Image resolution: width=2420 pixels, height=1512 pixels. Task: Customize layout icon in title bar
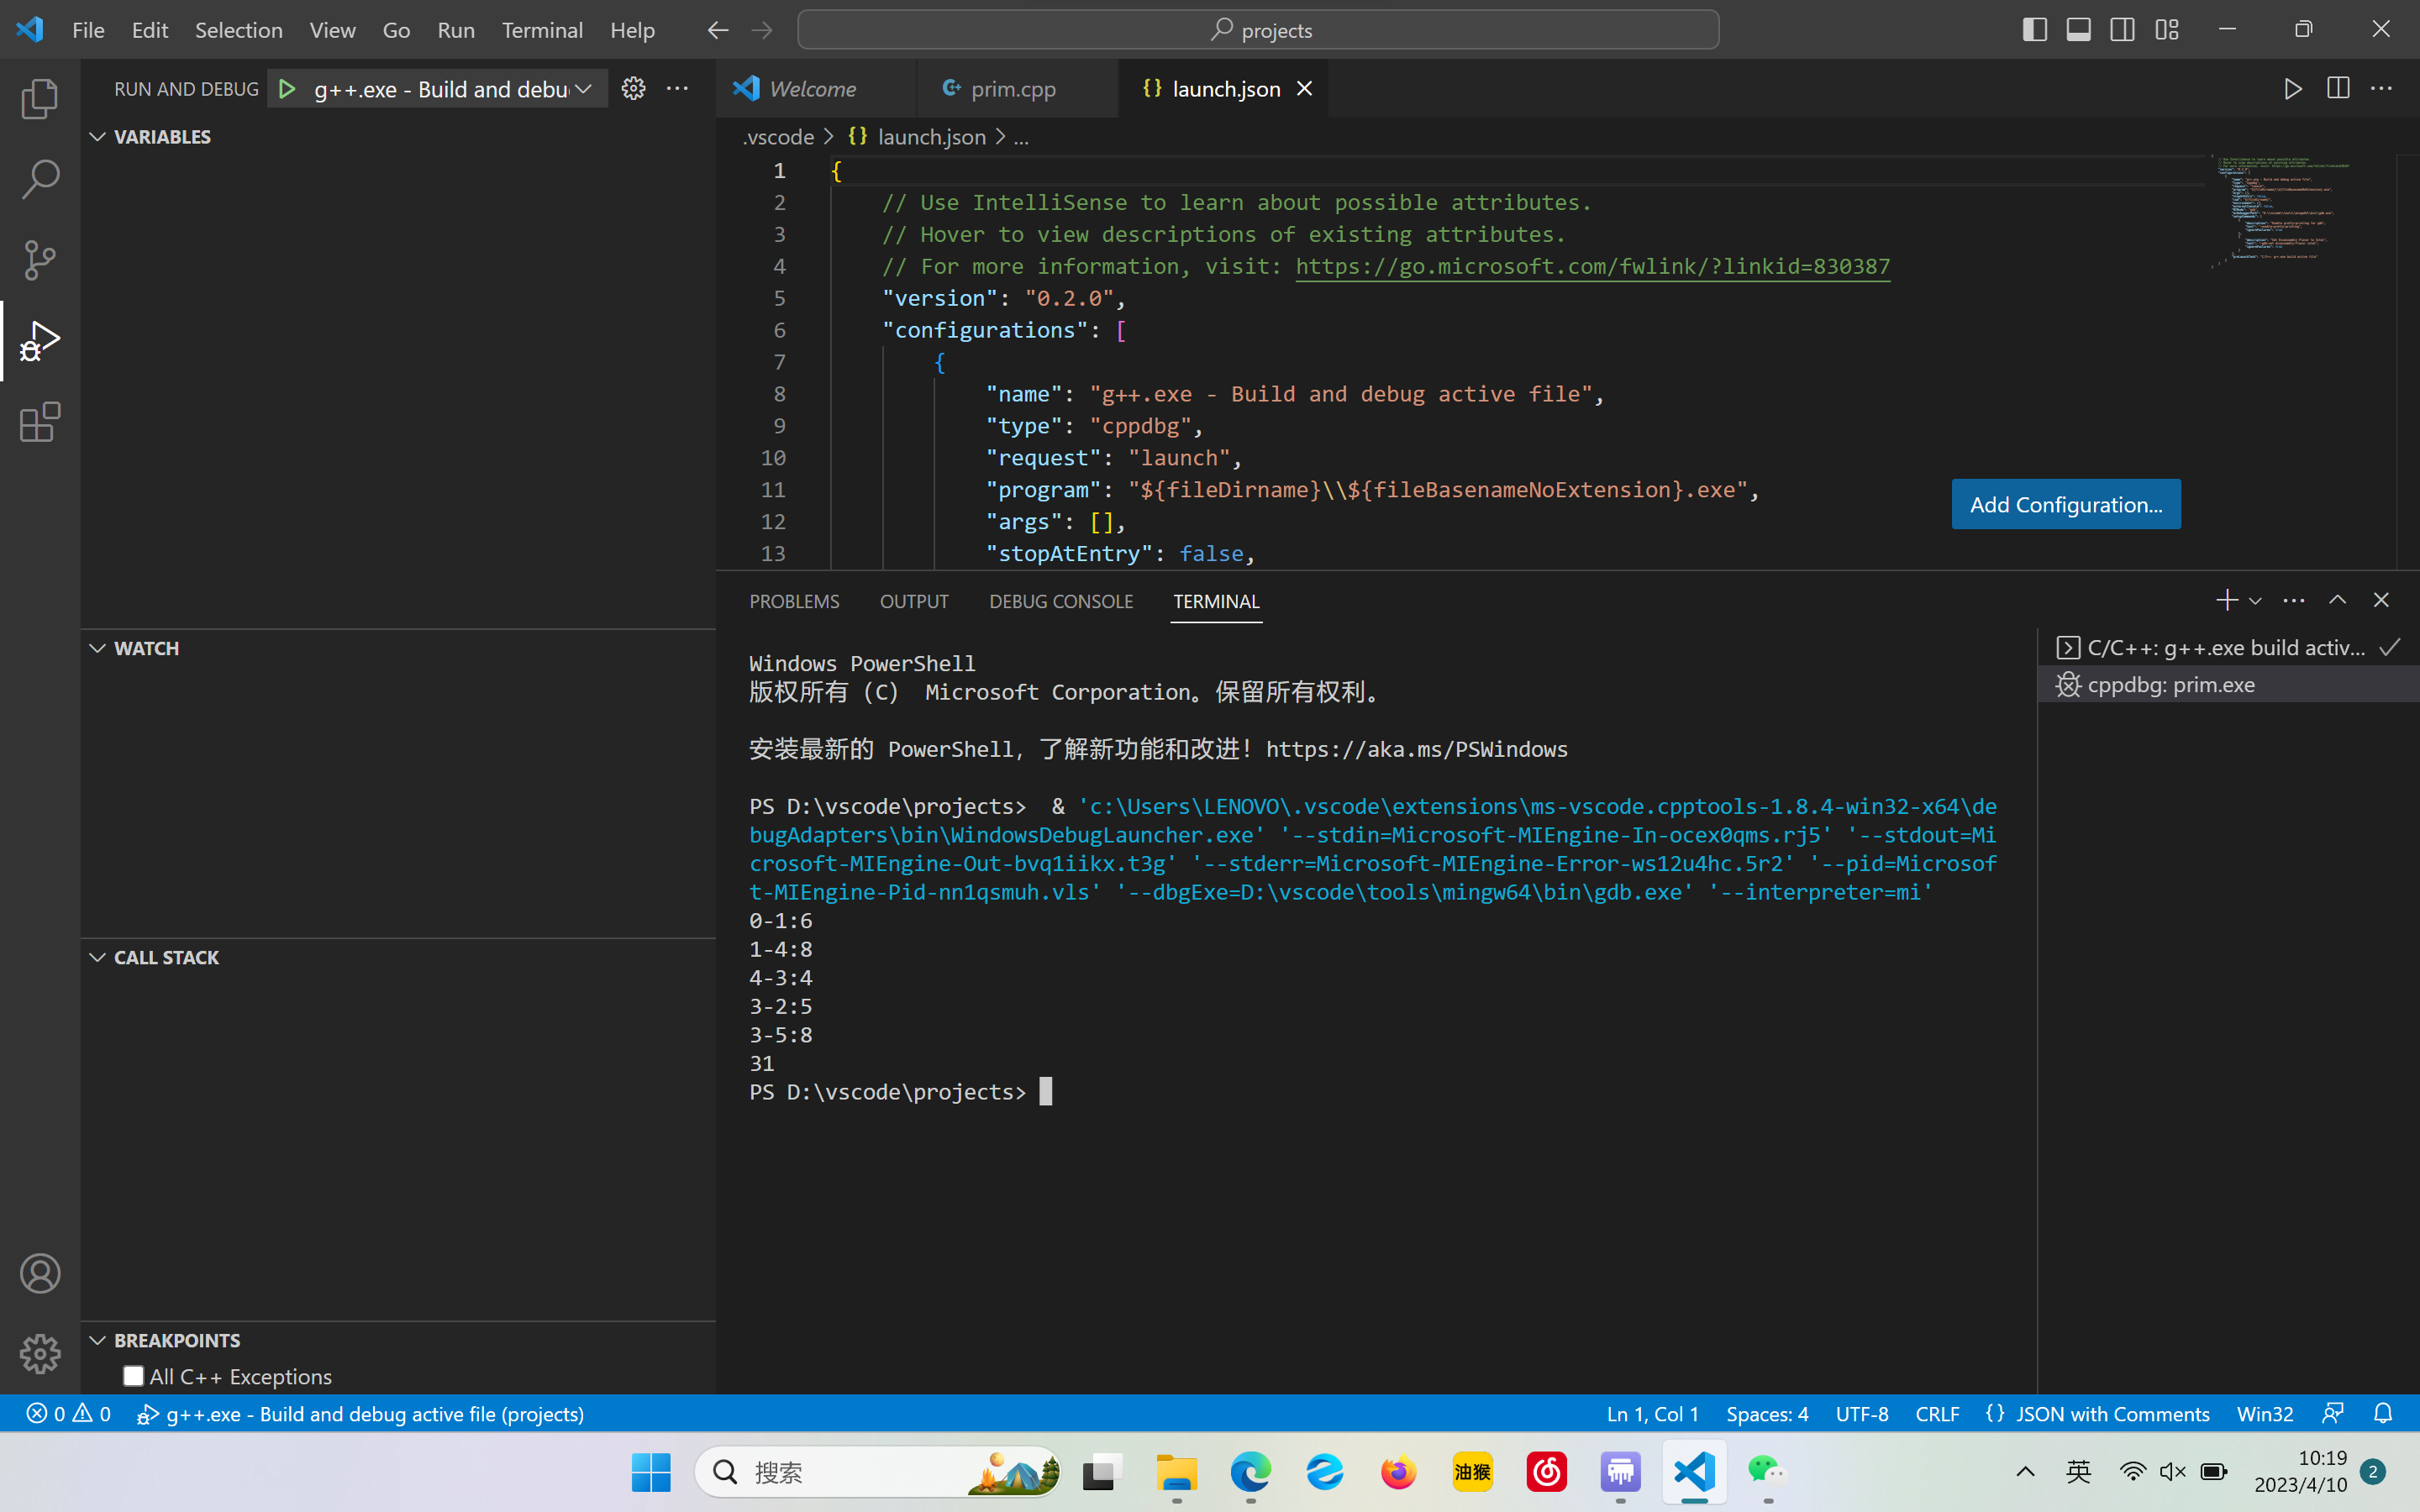coord(2167,30)
